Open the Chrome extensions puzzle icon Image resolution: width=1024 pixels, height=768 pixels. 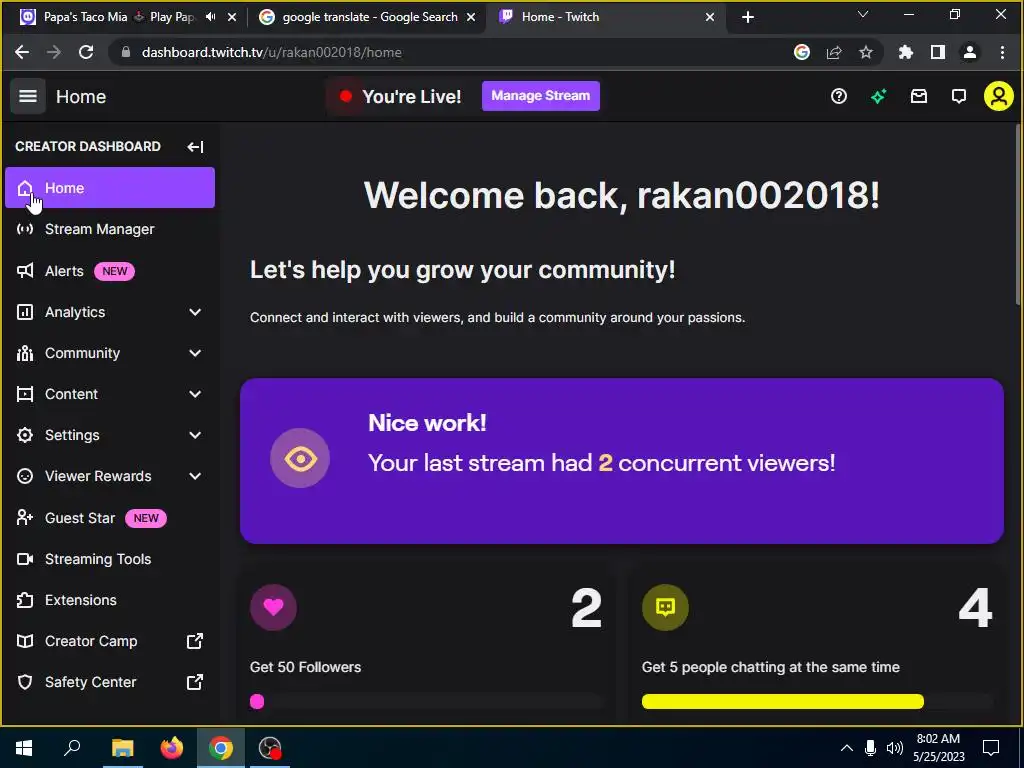point(906,52)
